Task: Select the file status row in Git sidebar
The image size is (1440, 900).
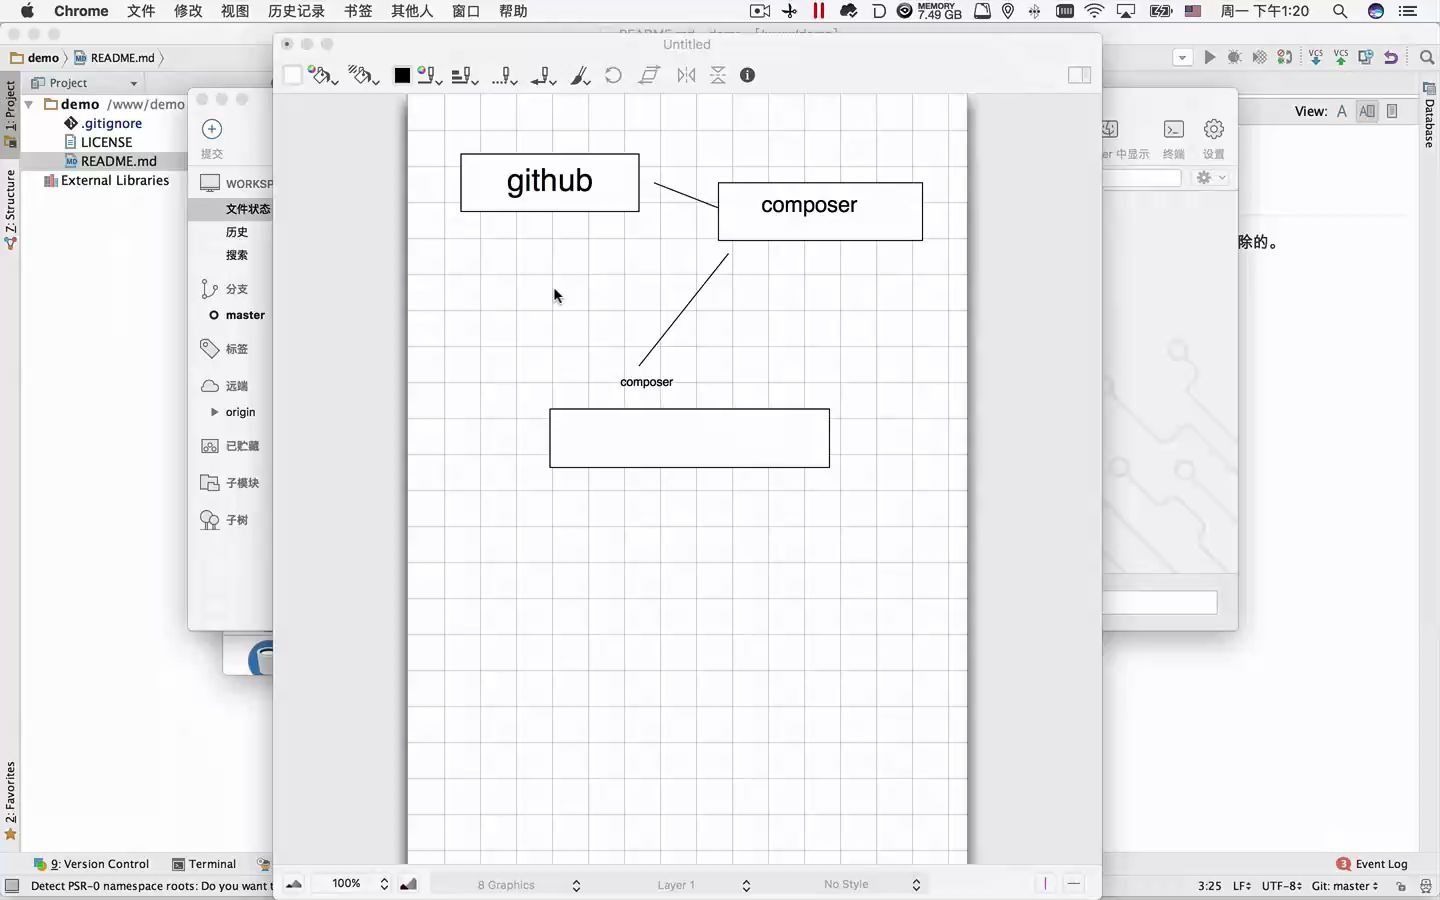Action: (x=231, y=209)
